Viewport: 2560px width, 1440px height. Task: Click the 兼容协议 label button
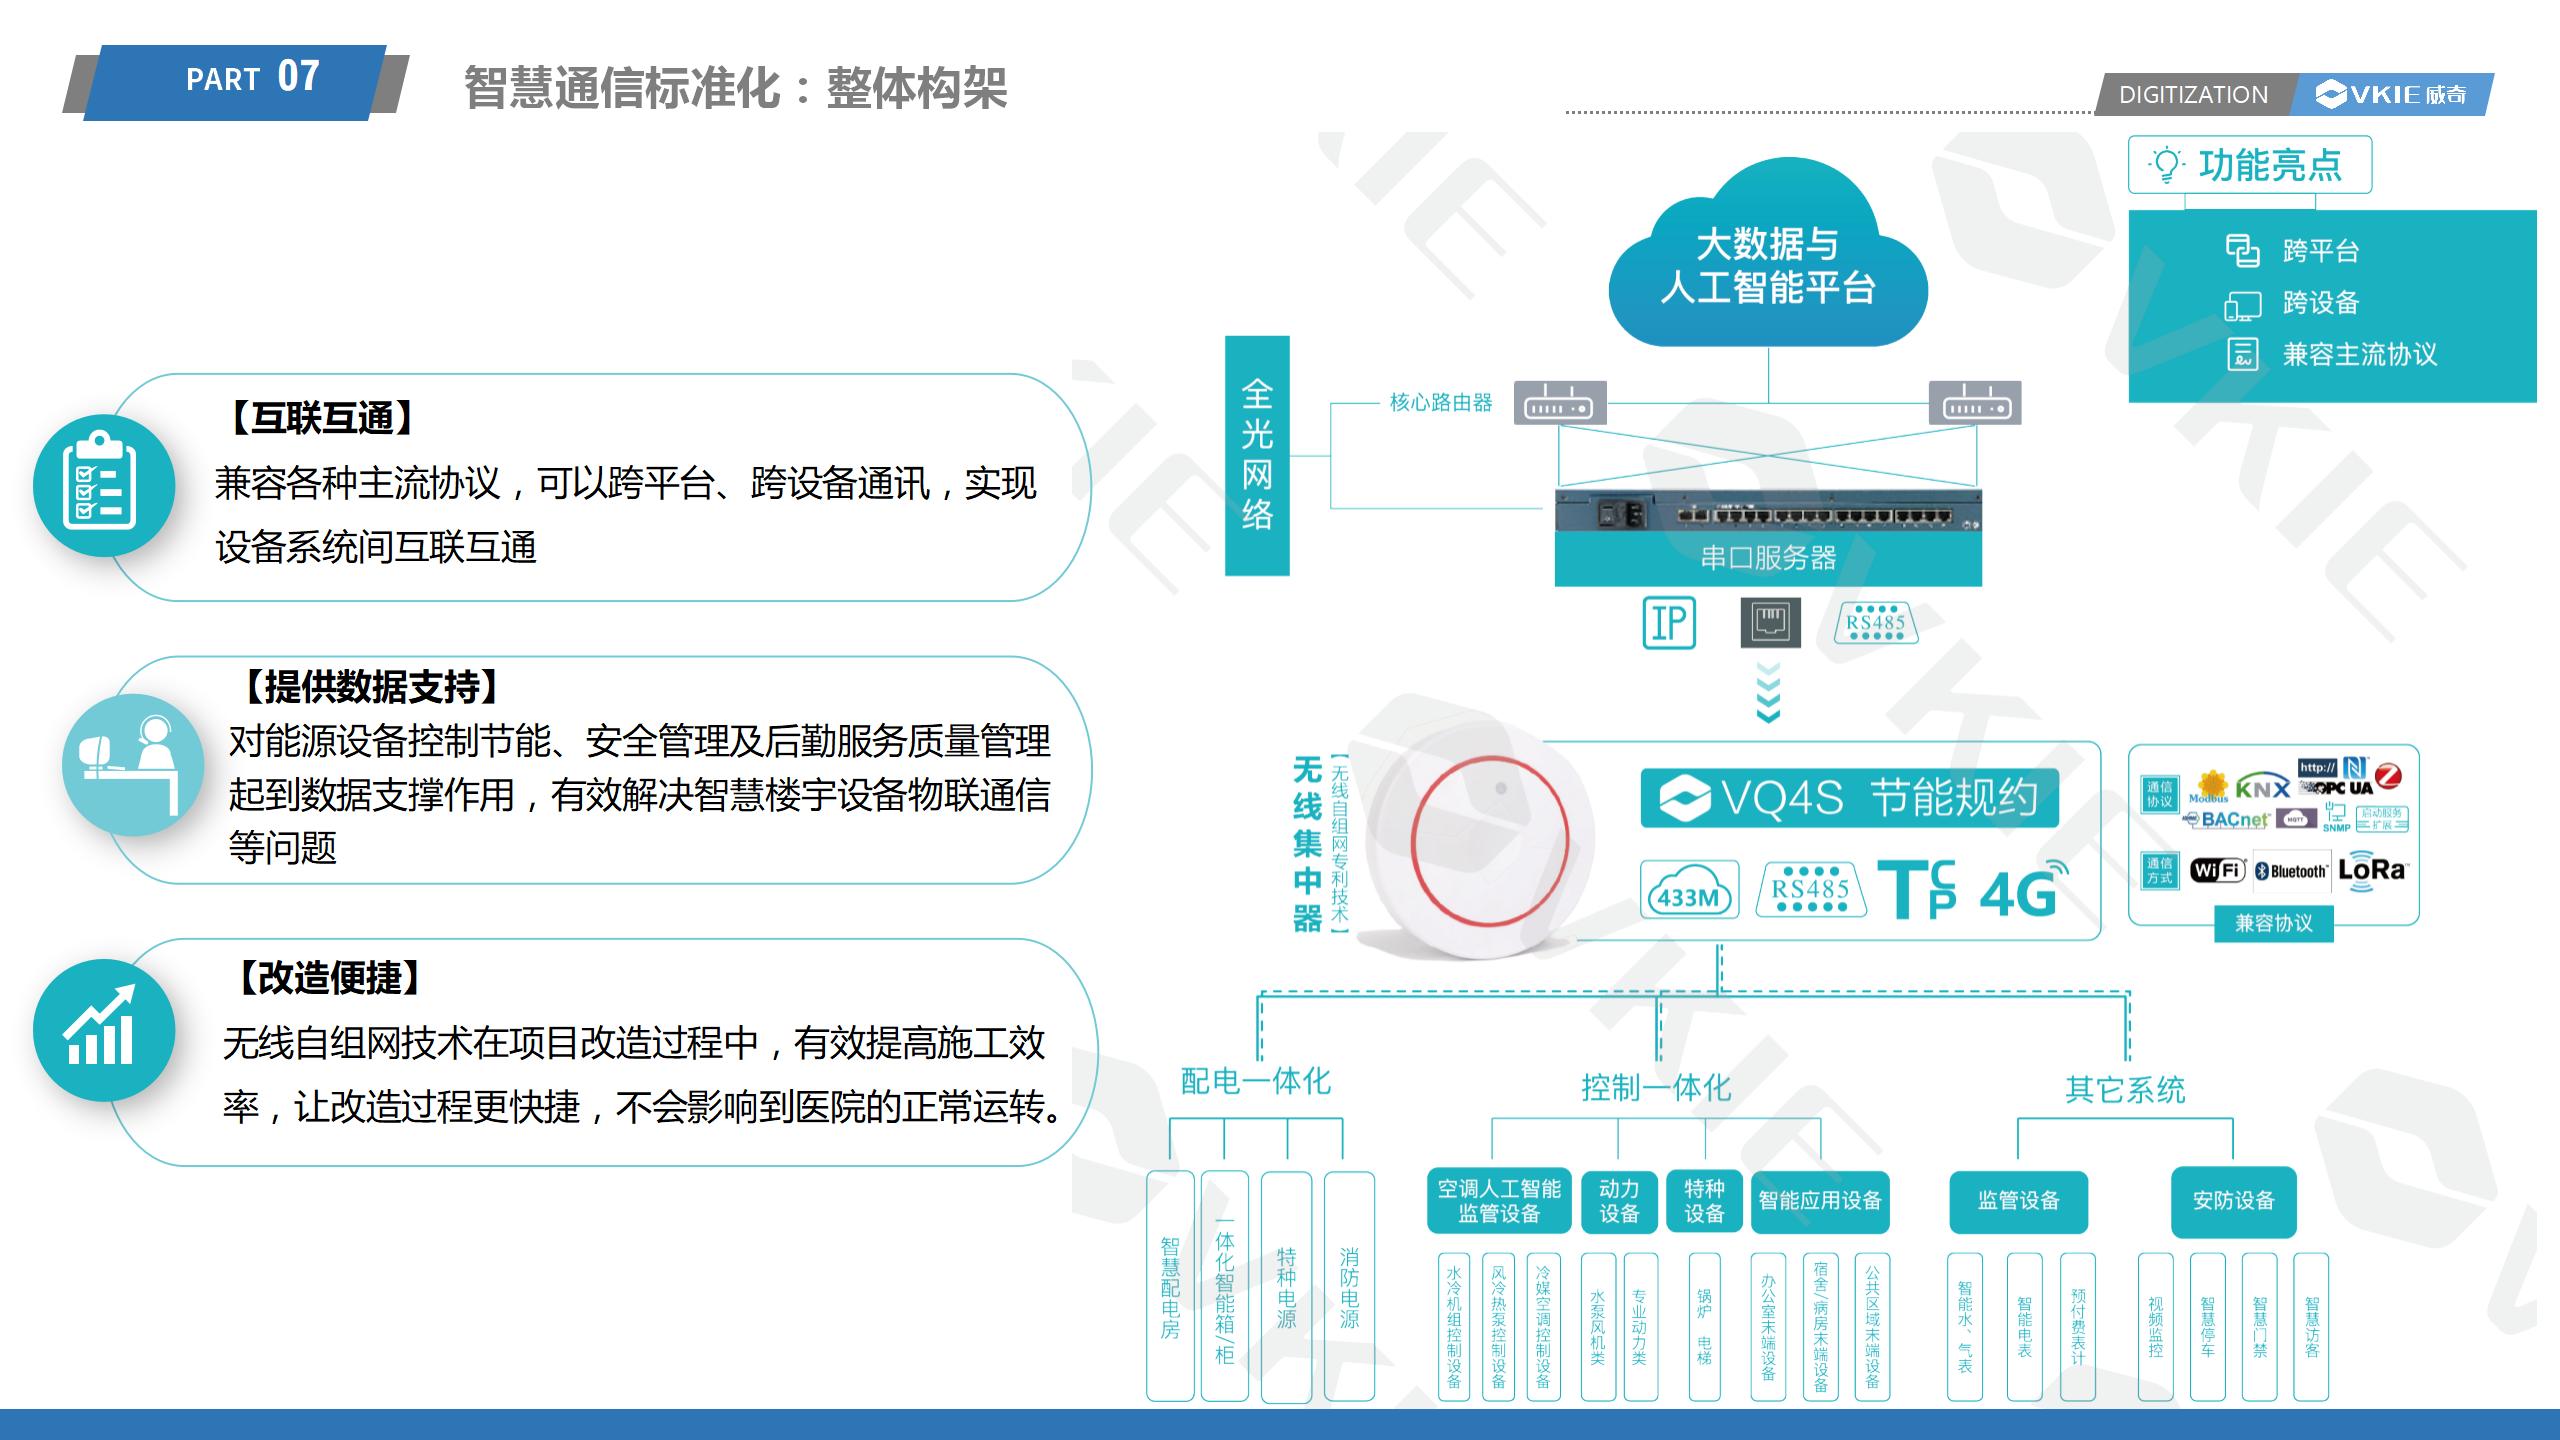tap(2273, 923)
